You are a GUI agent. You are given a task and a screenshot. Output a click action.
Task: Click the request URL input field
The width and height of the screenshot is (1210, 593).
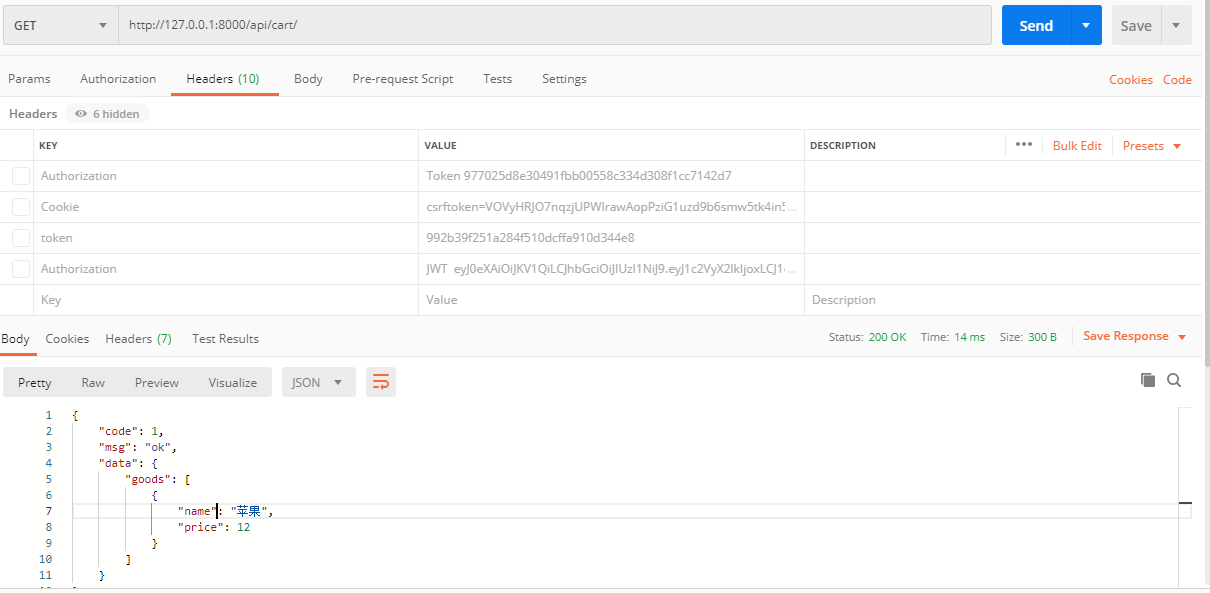click(x=555, y=25)
